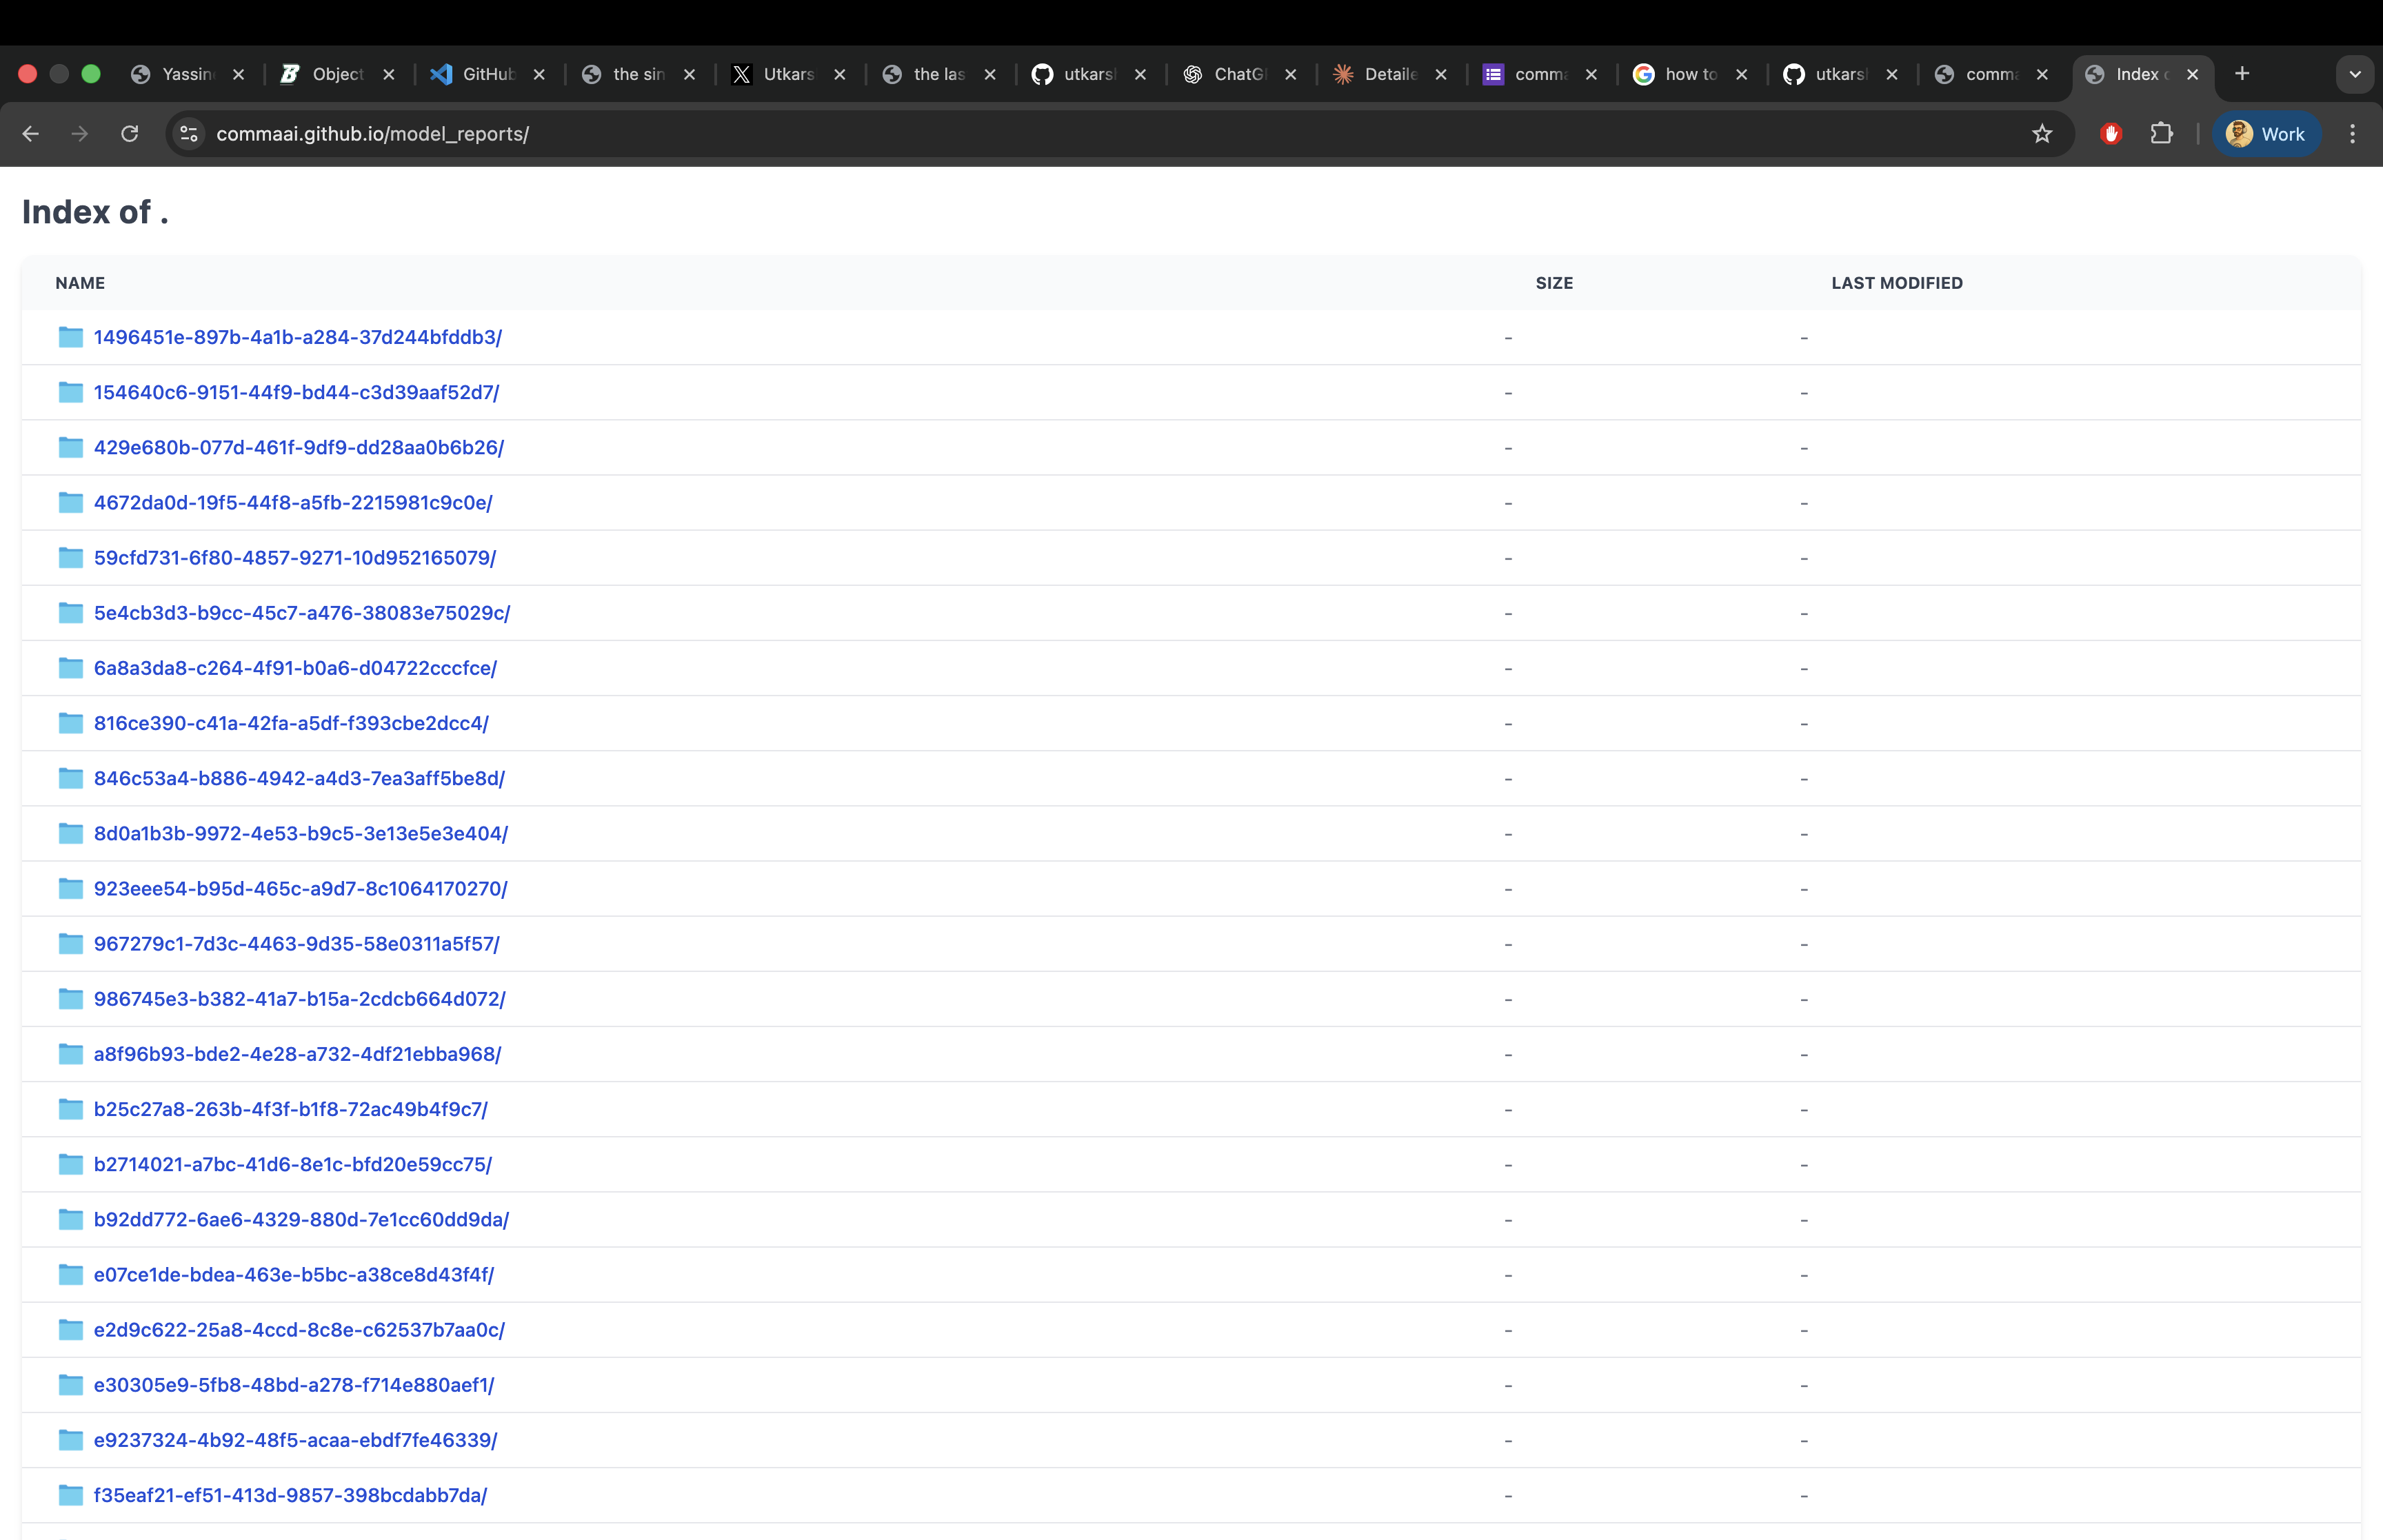This screenshot has width=2383, height=1540.
Task: View site information icon in address bar
Action: coord(189,134)
